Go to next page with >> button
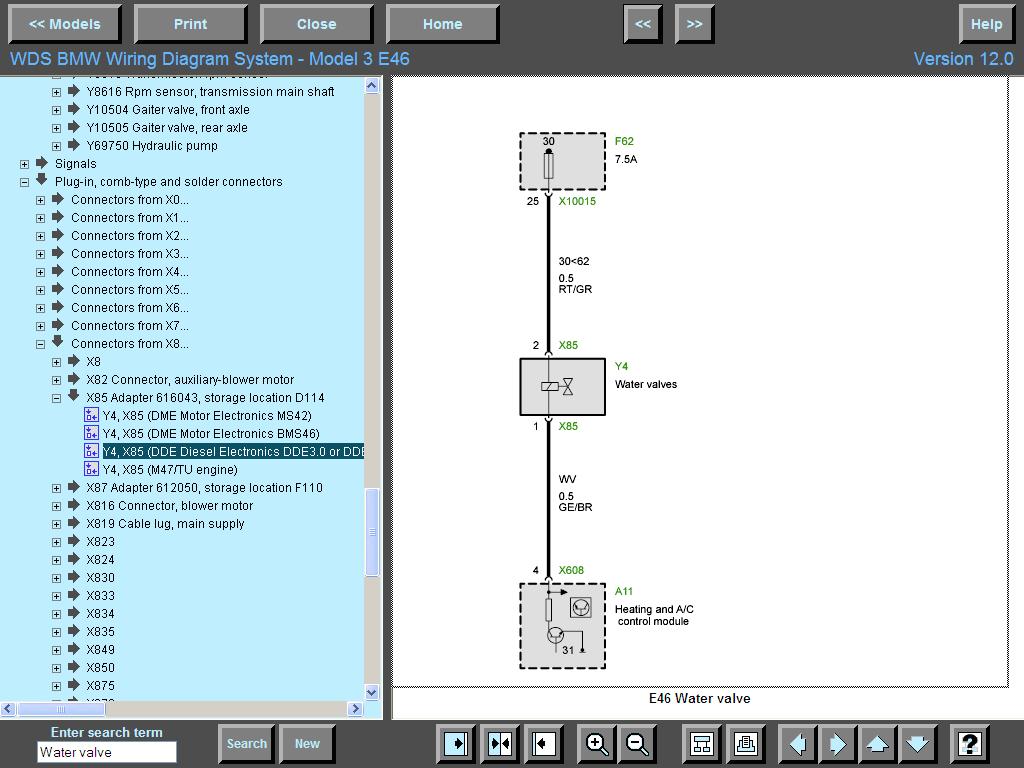 [x=694, y=24]
